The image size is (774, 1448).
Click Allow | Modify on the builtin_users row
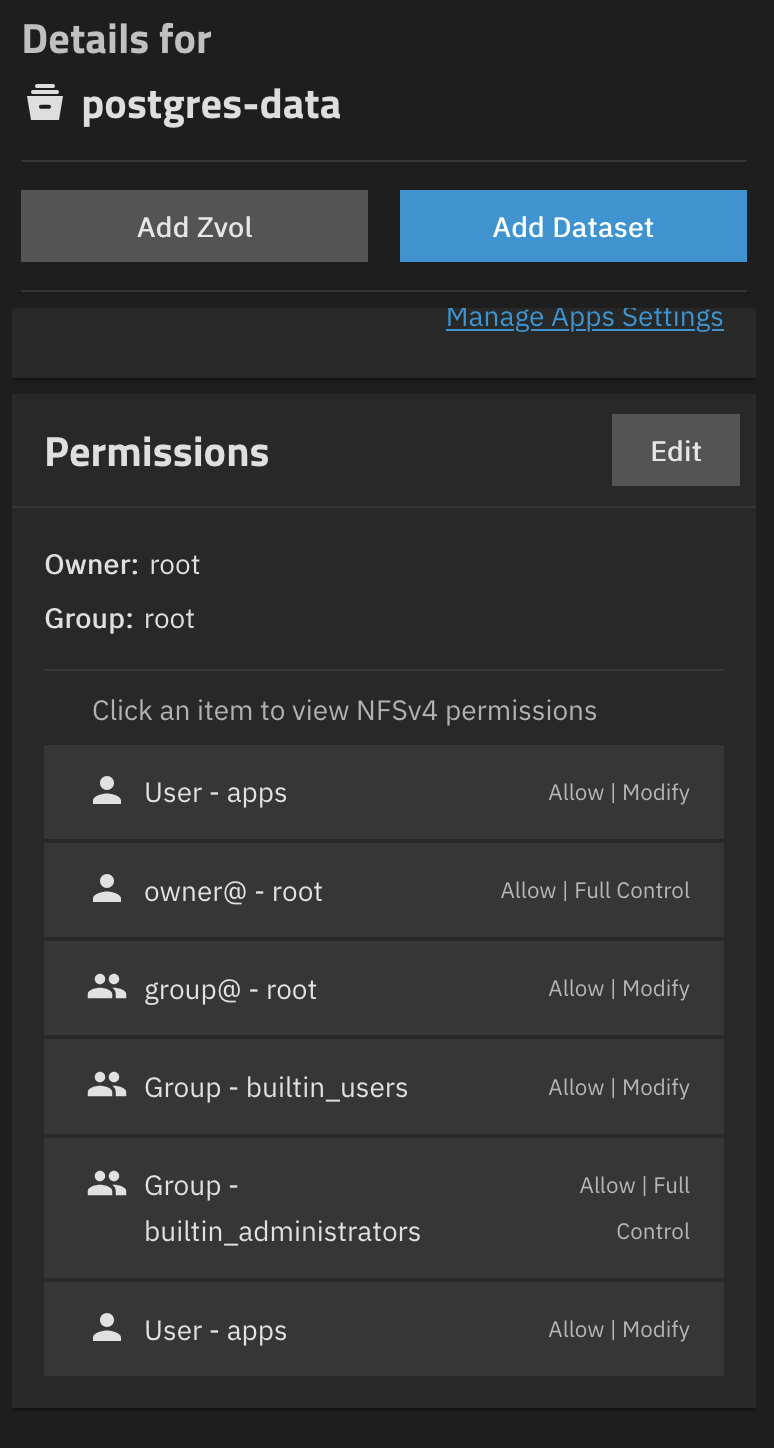pyautogui.click(x=619, y=1087)
